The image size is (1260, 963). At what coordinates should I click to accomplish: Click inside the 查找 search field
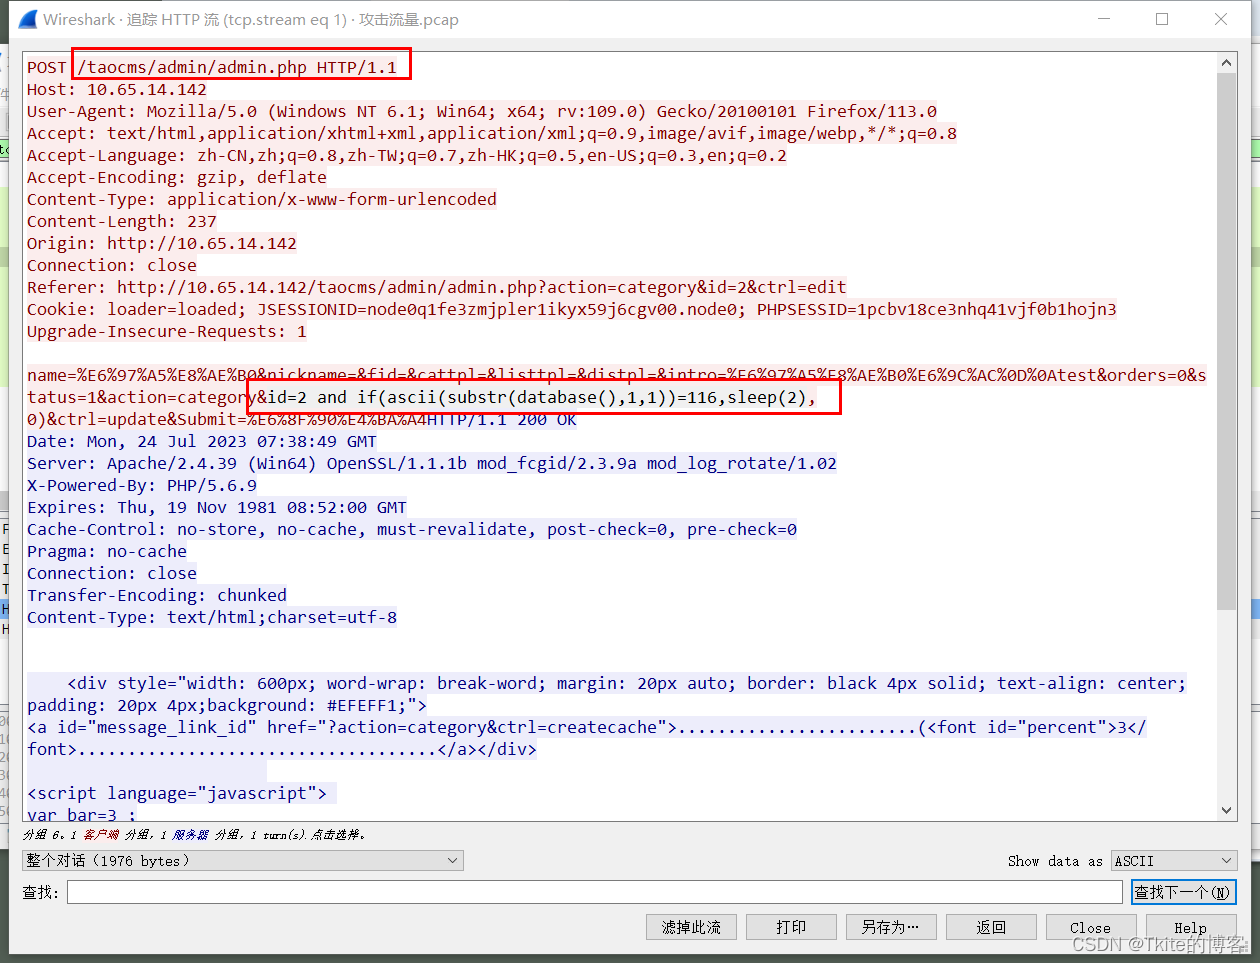click(595, 891)
